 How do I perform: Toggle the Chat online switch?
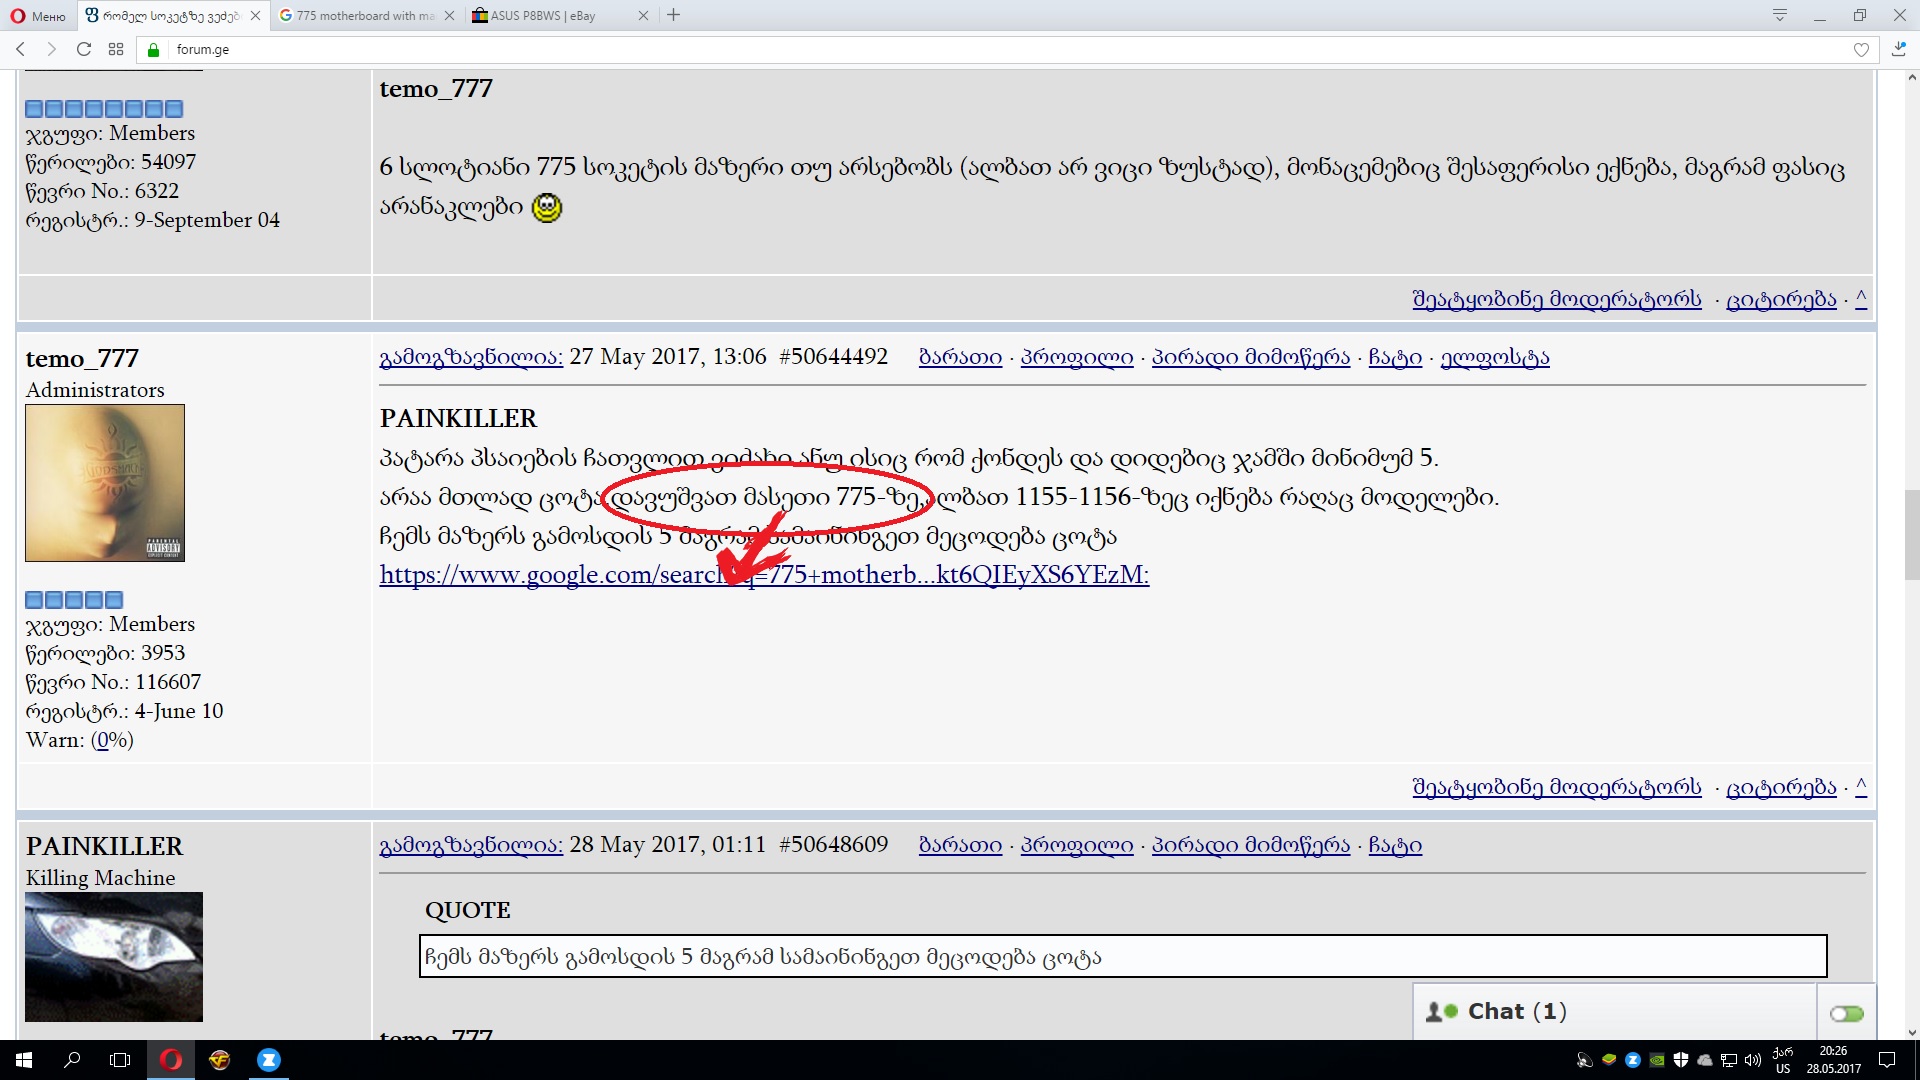click(x=1846, y=1013)
